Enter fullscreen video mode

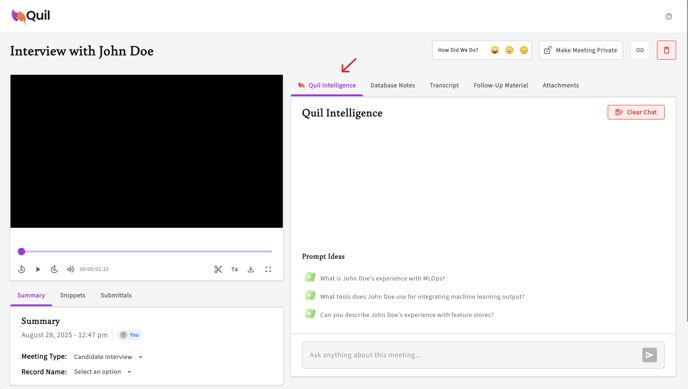[268, 269]
